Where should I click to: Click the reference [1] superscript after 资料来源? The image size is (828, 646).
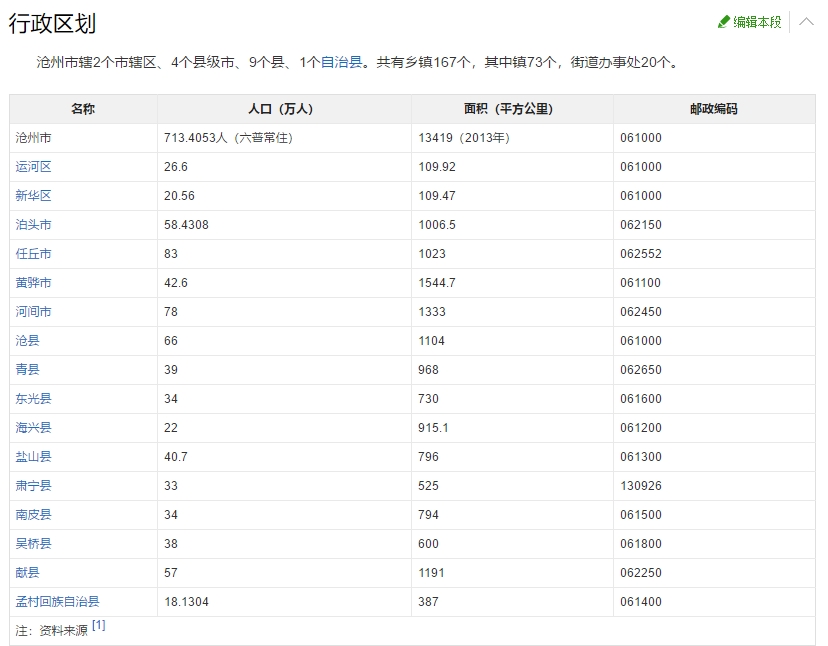(x=98, y=626)
